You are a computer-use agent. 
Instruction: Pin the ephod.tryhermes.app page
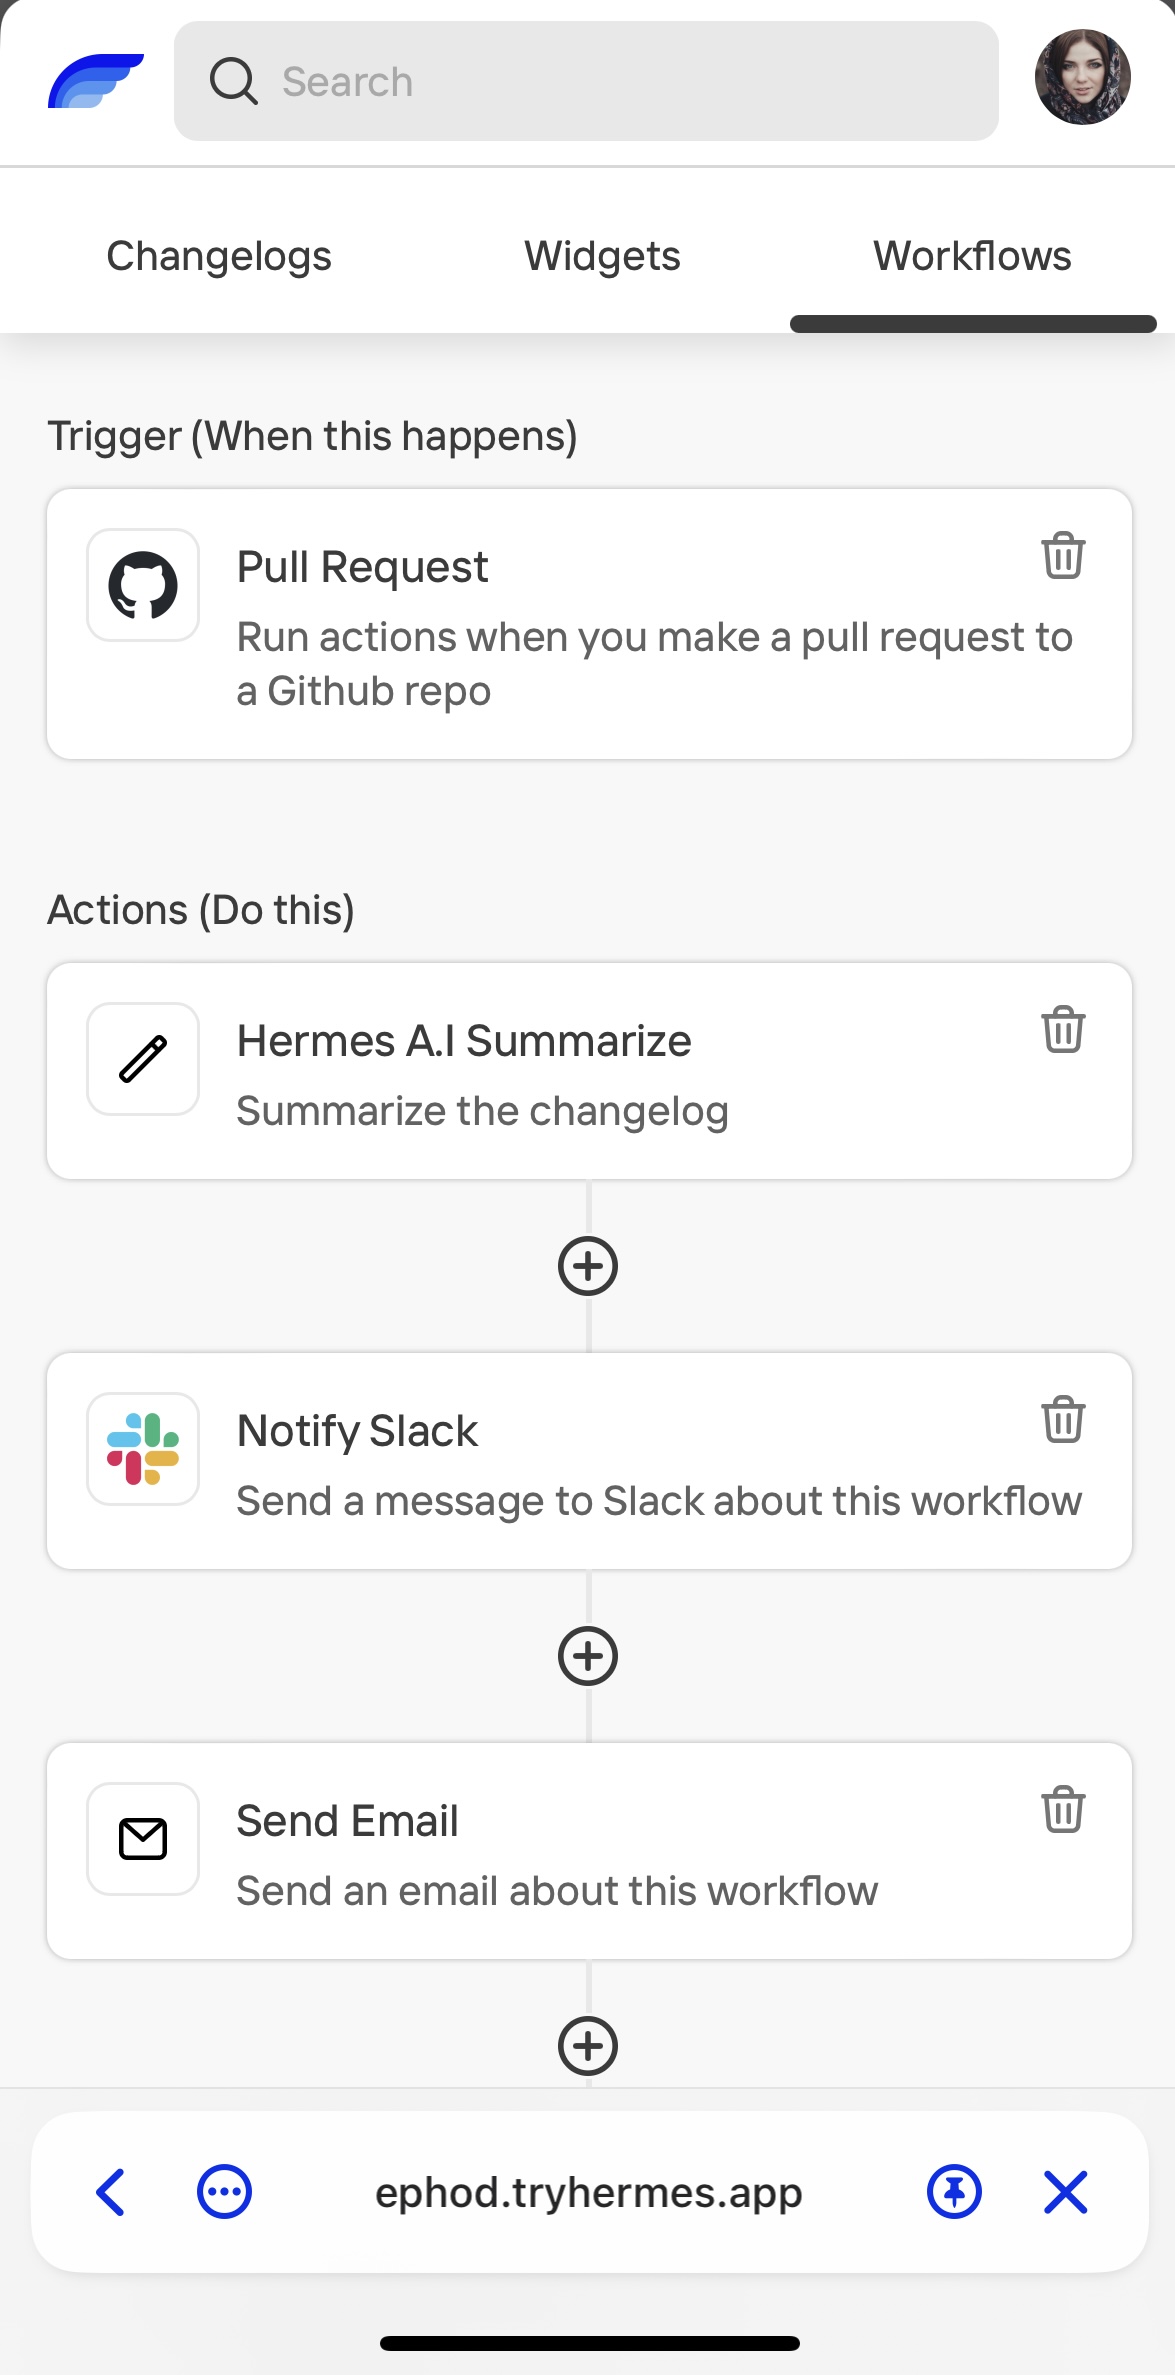tap(954, 2192)
